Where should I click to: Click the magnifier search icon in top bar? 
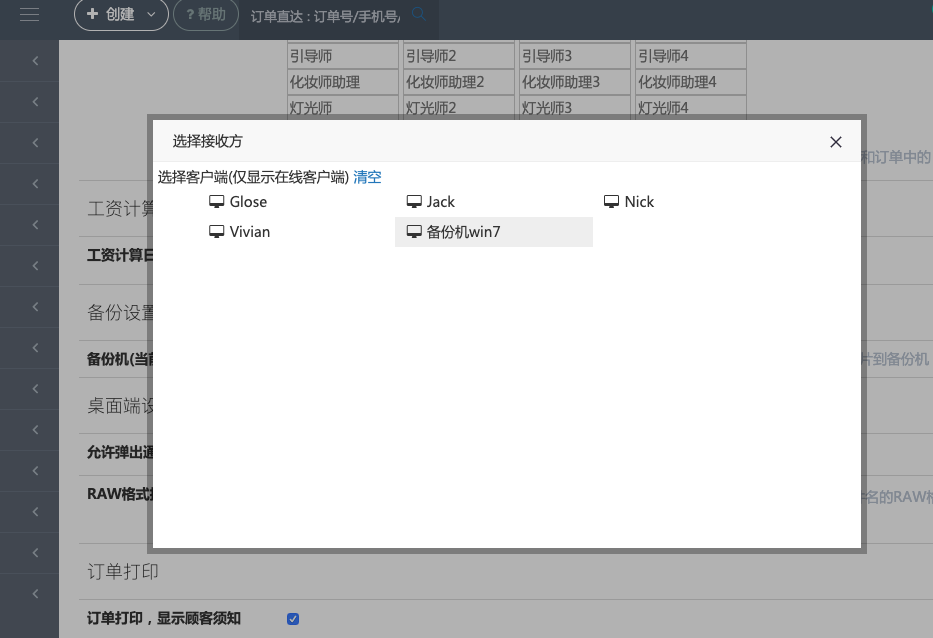[x=419, y=14]
